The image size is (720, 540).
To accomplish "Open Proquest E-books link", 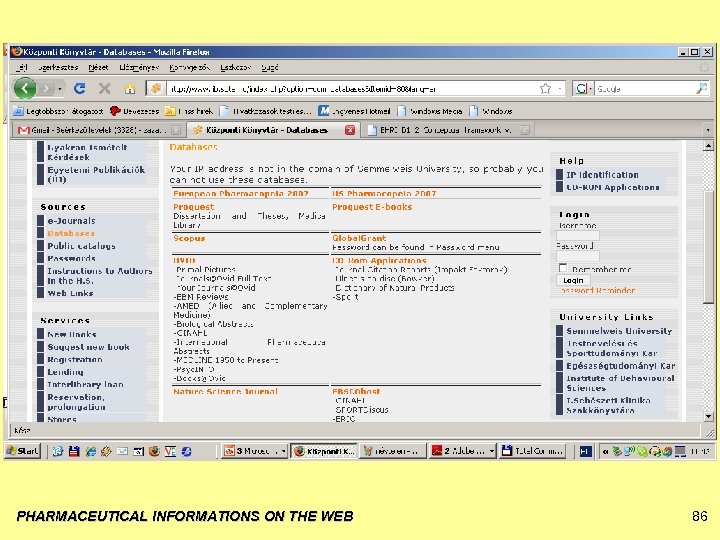I will coord(372,207).
